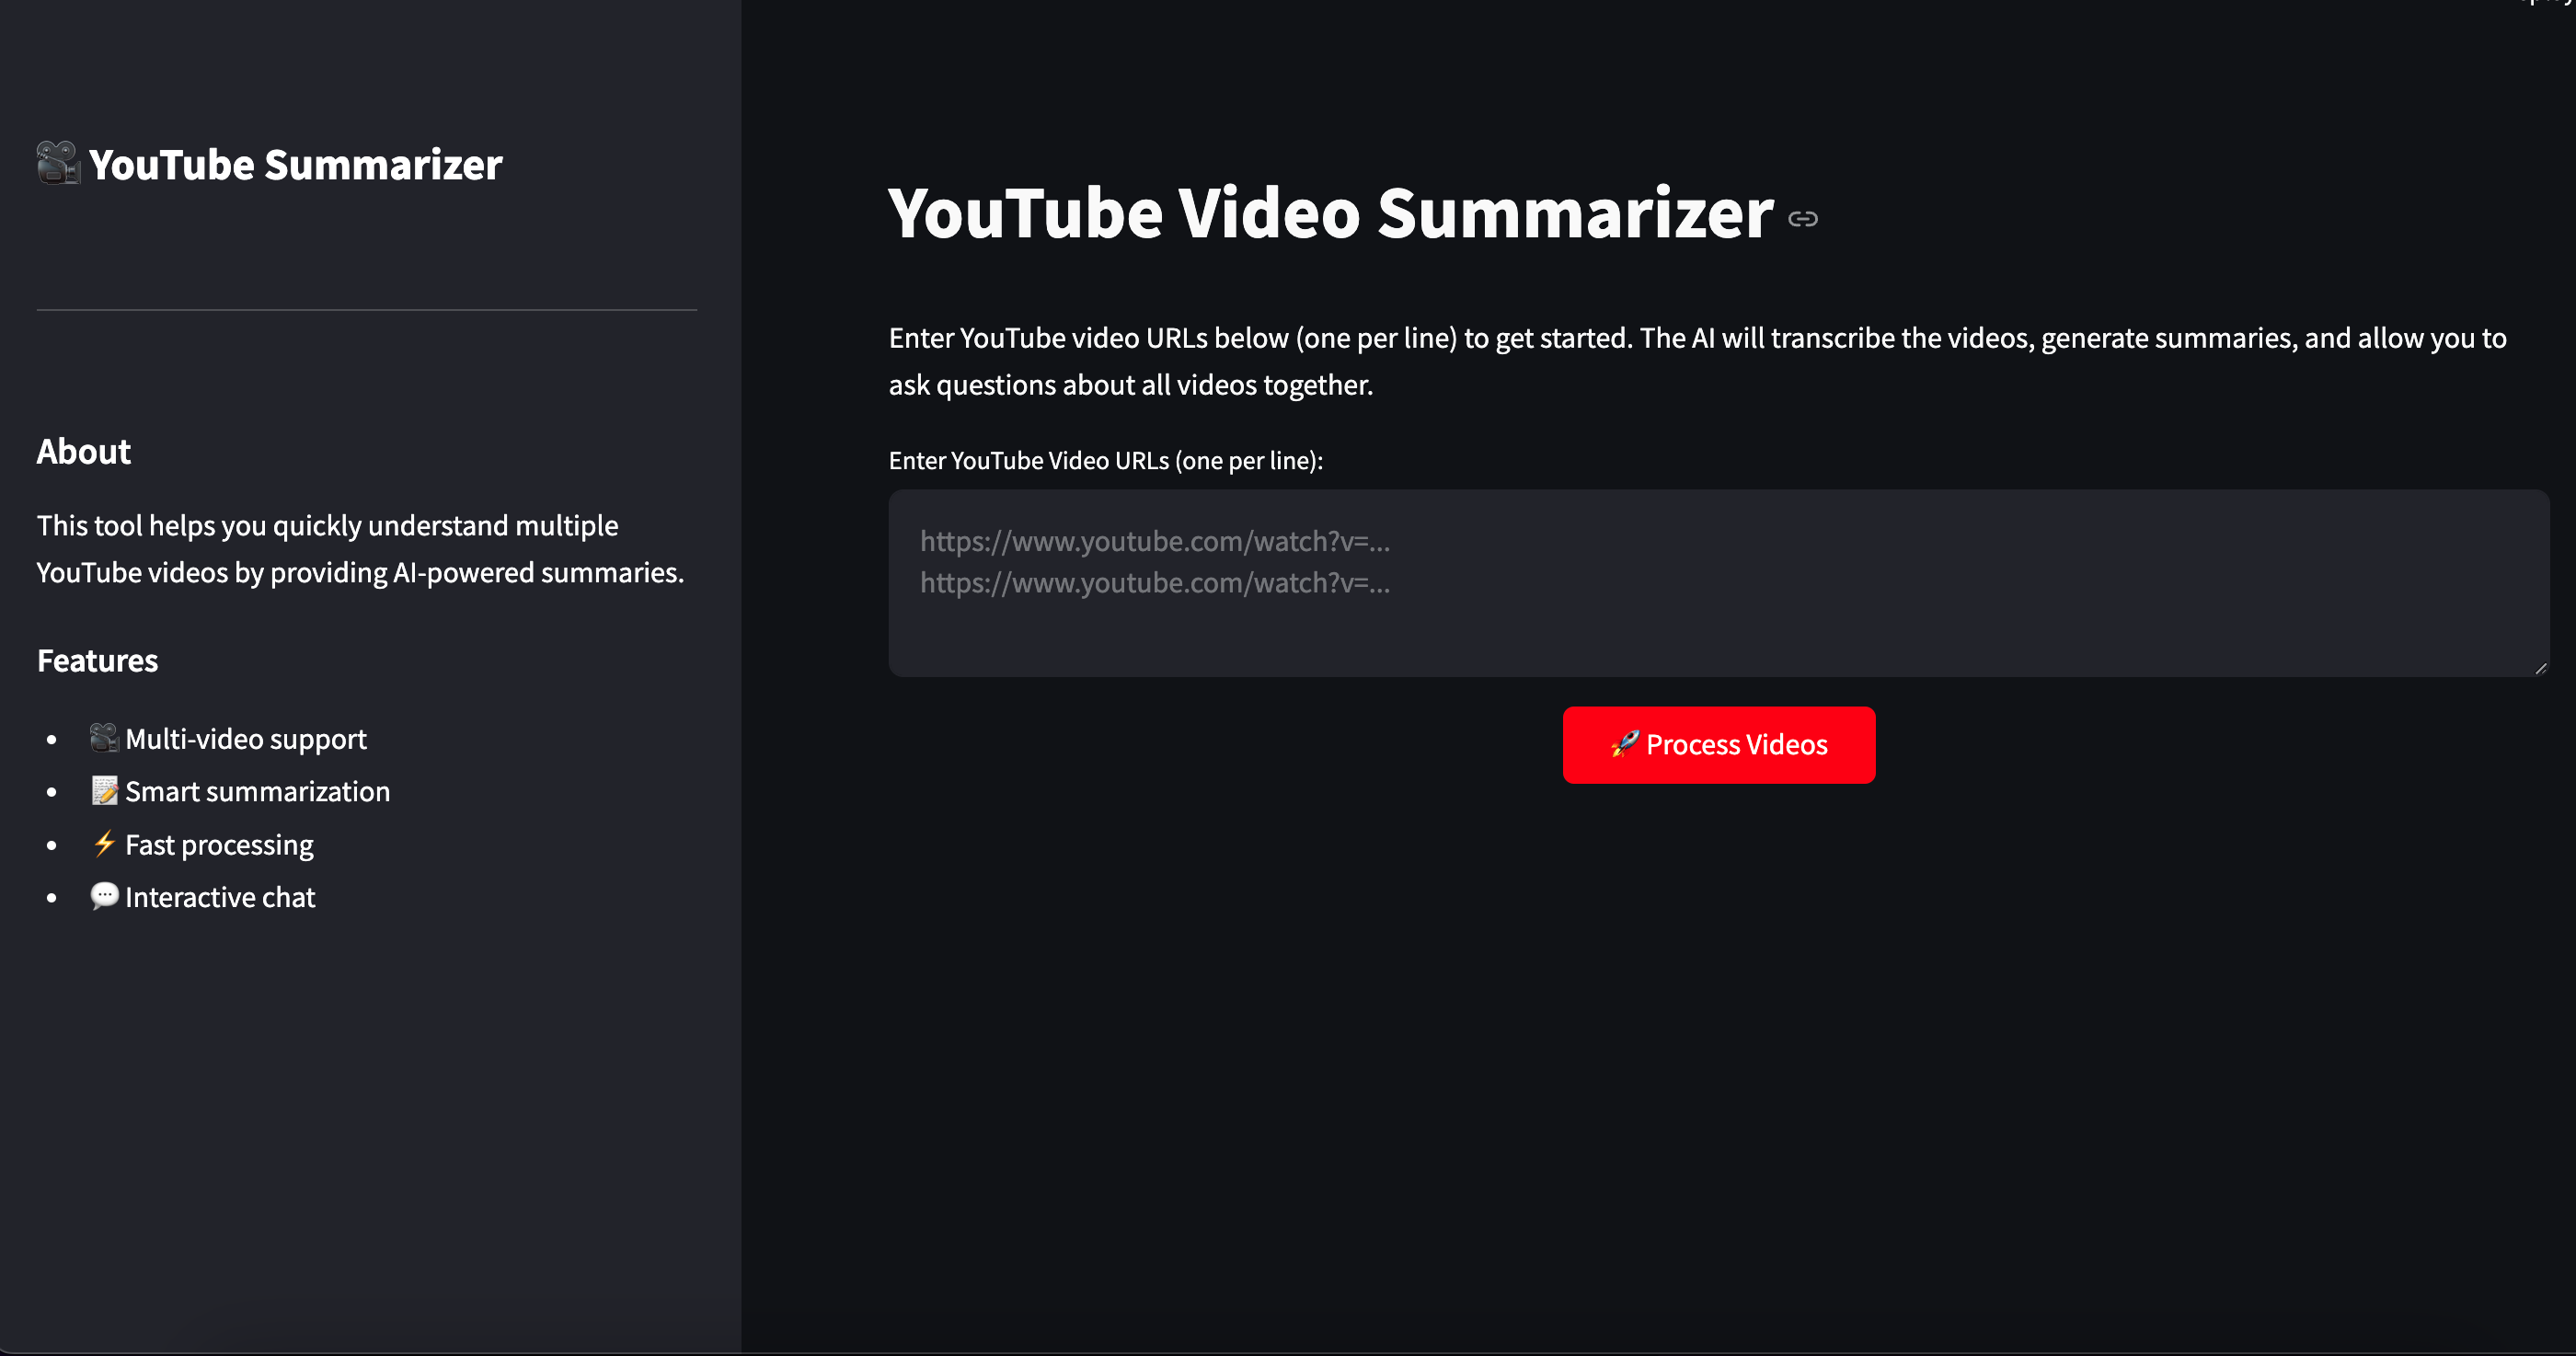
Task: Click the "YouTube Summarizer" sidebar title
Action: [x=295, y=165]
